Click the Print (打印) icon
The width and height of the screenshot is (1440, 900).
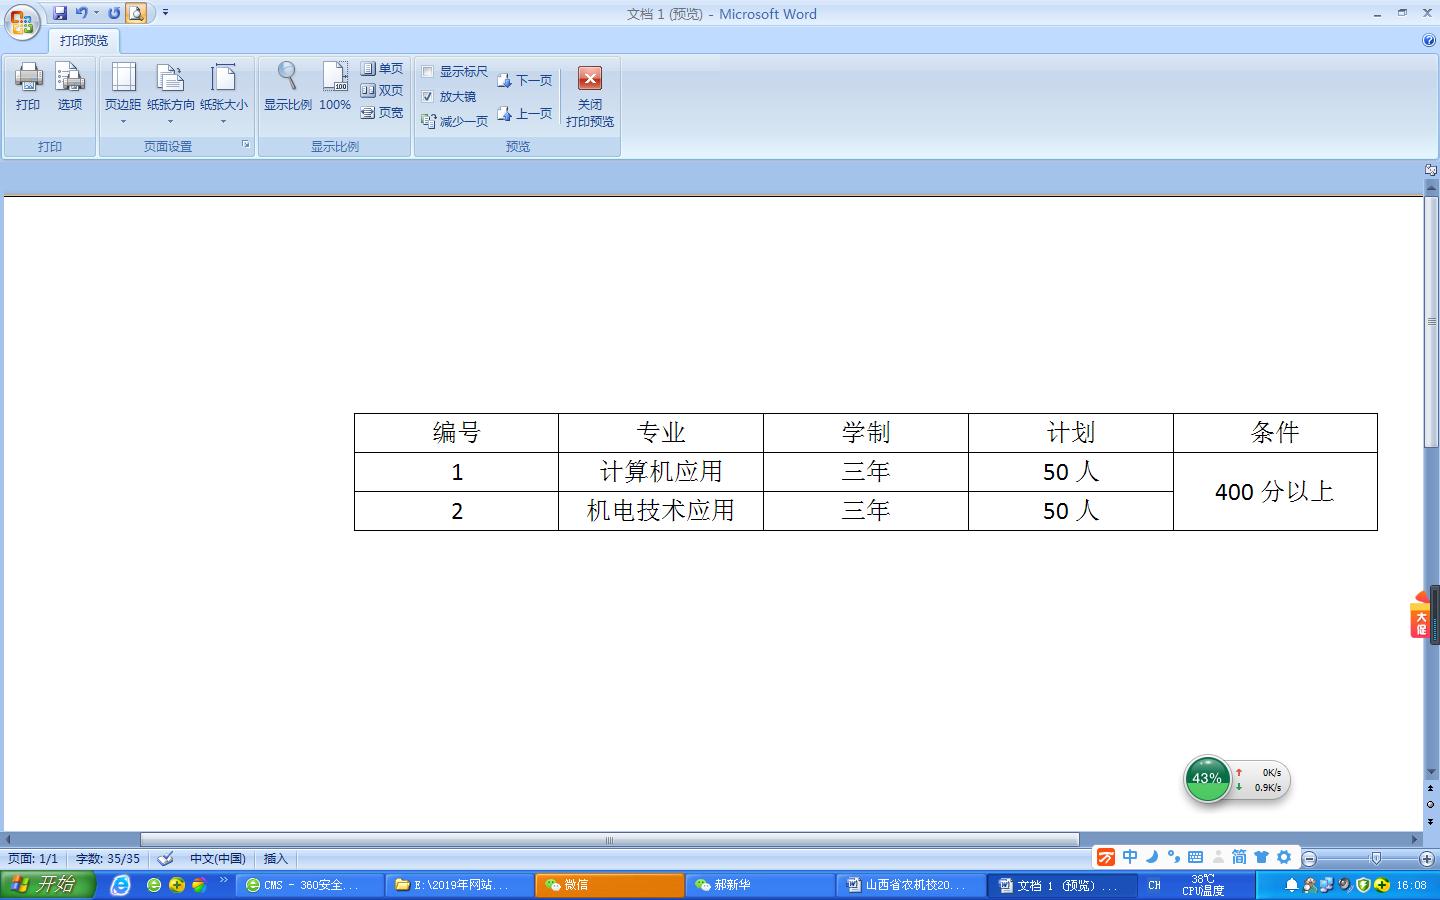(28, 86)
